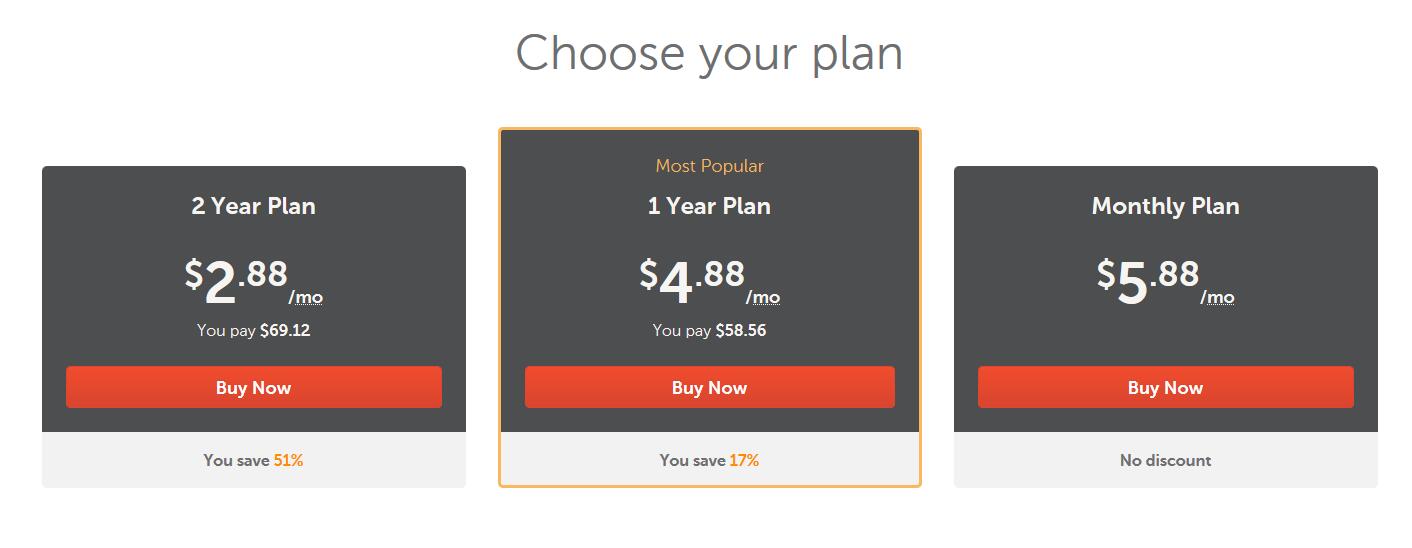Click the /mo abbreviation under $2.88
The width and height of the screenshot is (1412, 548).
click(x=306, y=297)
